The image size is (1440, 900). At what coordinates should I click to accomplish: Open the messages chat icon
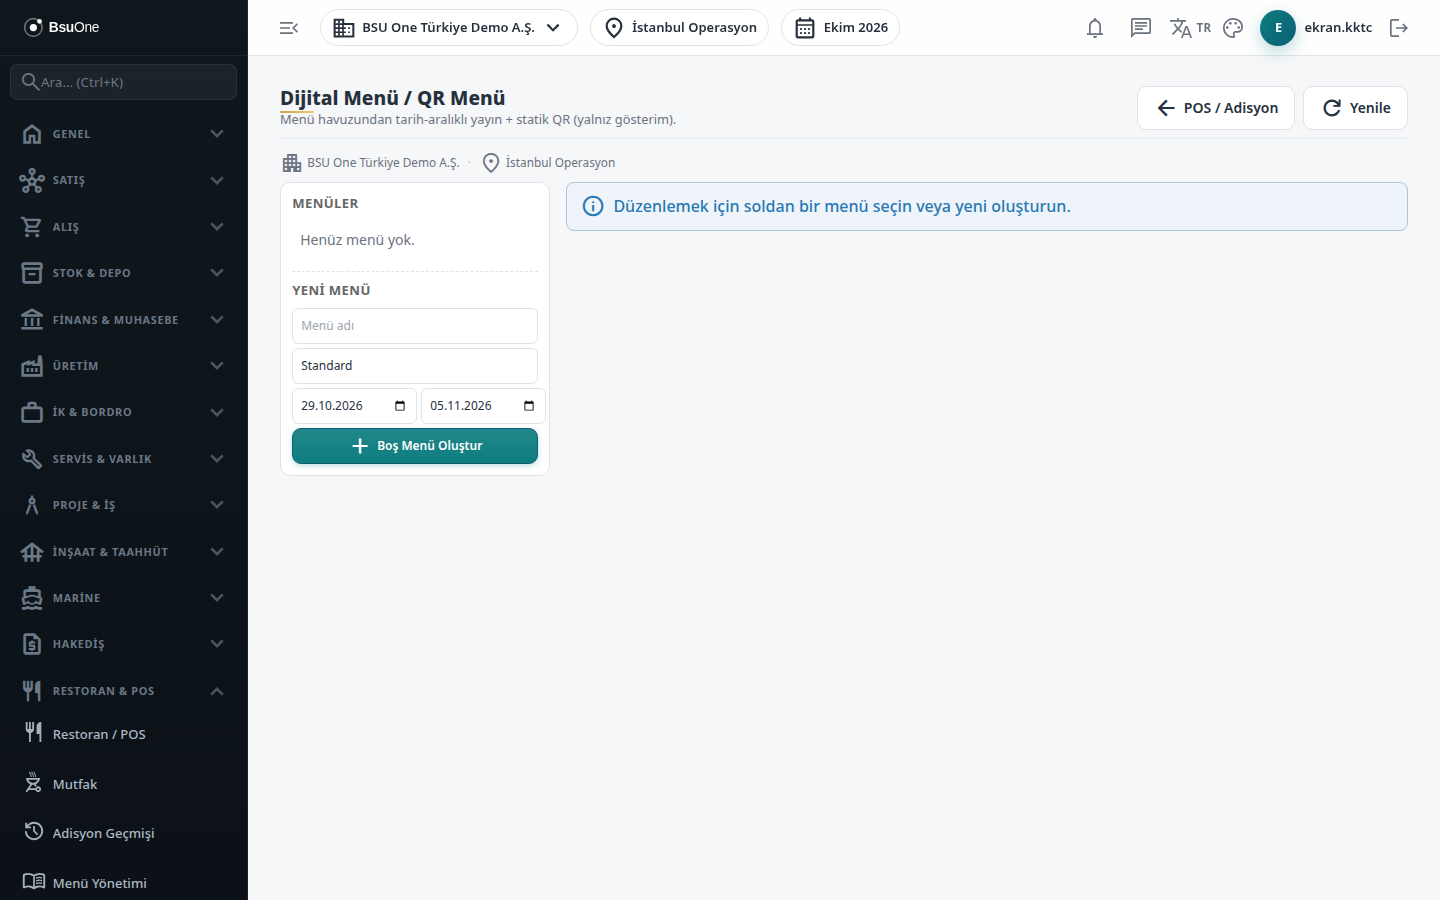[x=1140, y=28]
